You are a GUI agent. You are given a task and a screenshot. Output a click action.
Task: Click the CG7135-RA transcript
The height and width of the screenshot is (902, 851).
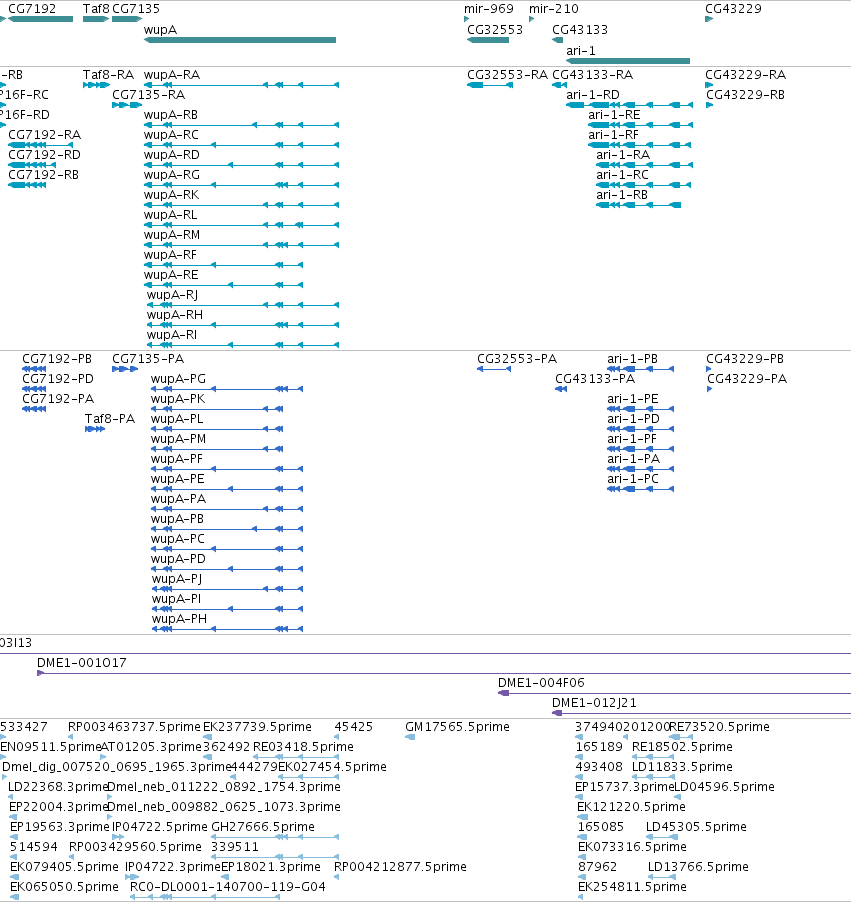(127, 105)
